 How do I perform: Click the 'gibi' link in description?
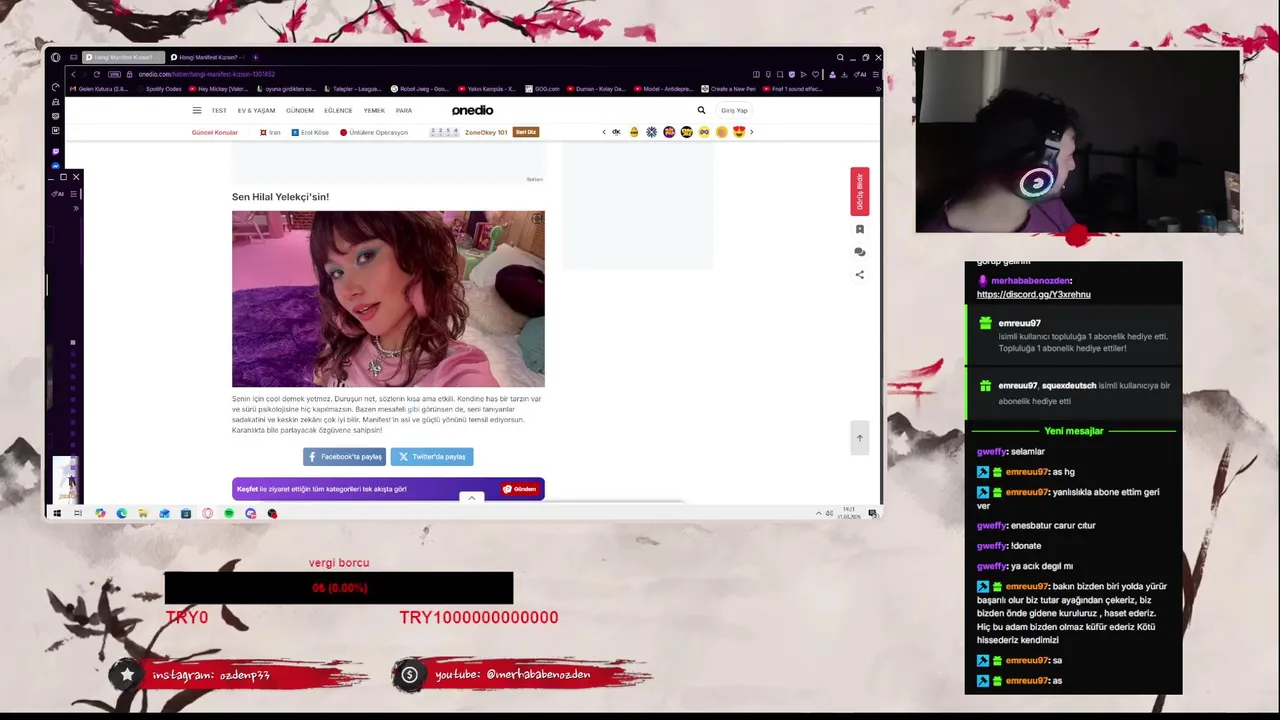click(413, 409)
